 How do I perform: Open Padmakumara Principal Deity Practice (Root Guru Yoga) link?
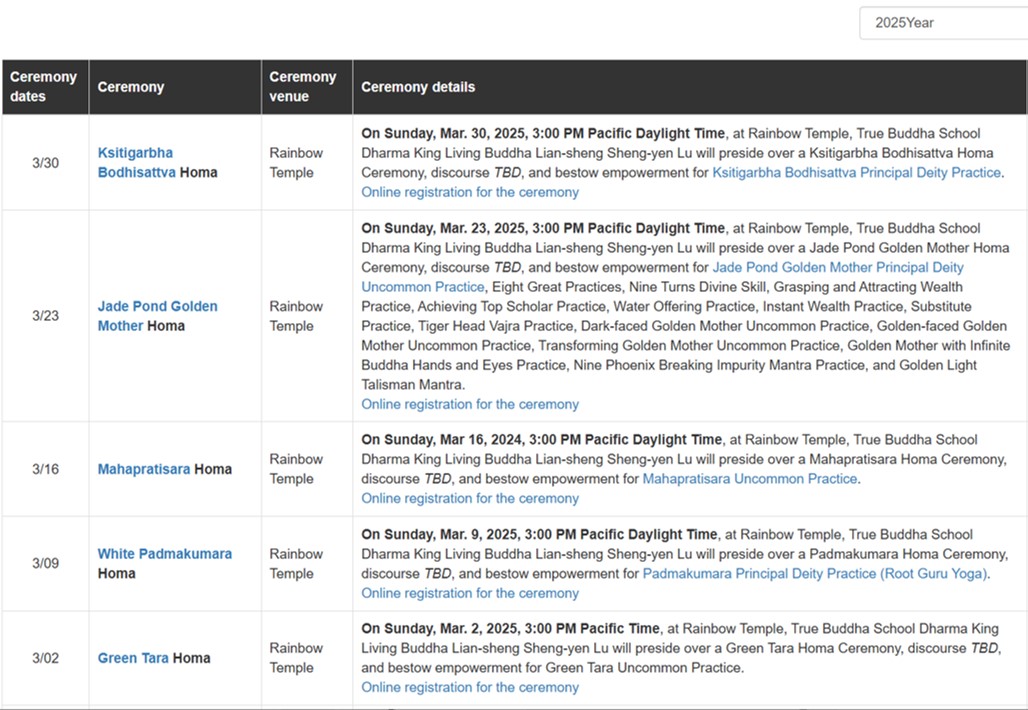point(815,574)
